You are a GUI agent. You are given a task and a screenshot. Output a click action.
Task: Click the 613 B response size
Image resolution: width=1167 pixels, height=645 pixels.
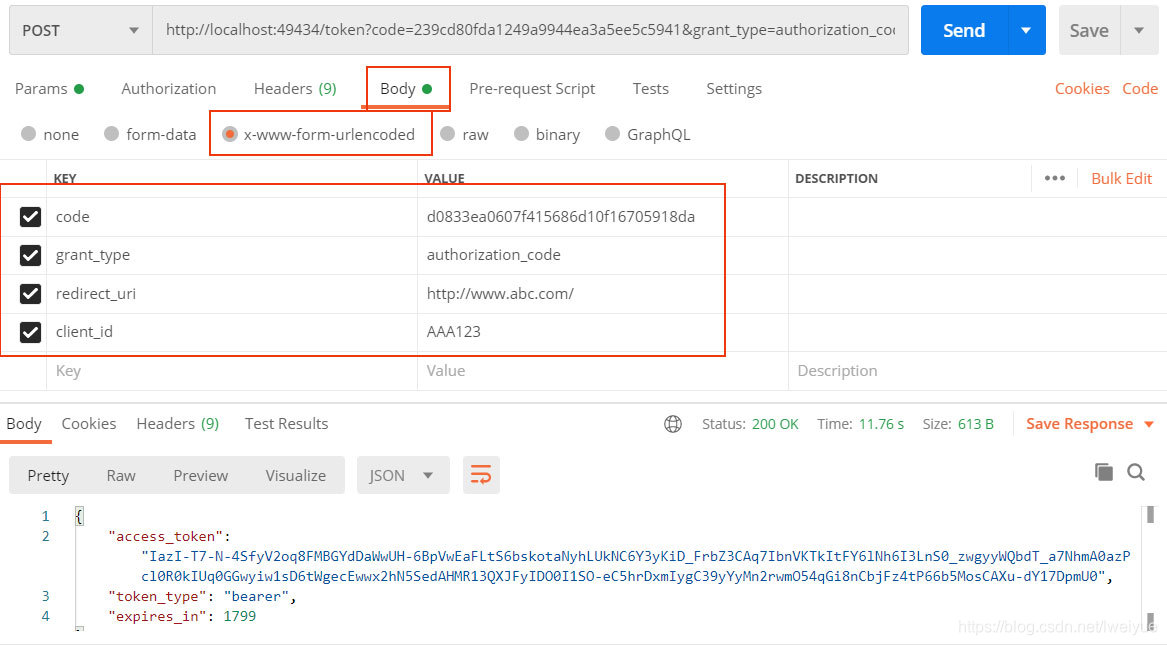(976, 424)
